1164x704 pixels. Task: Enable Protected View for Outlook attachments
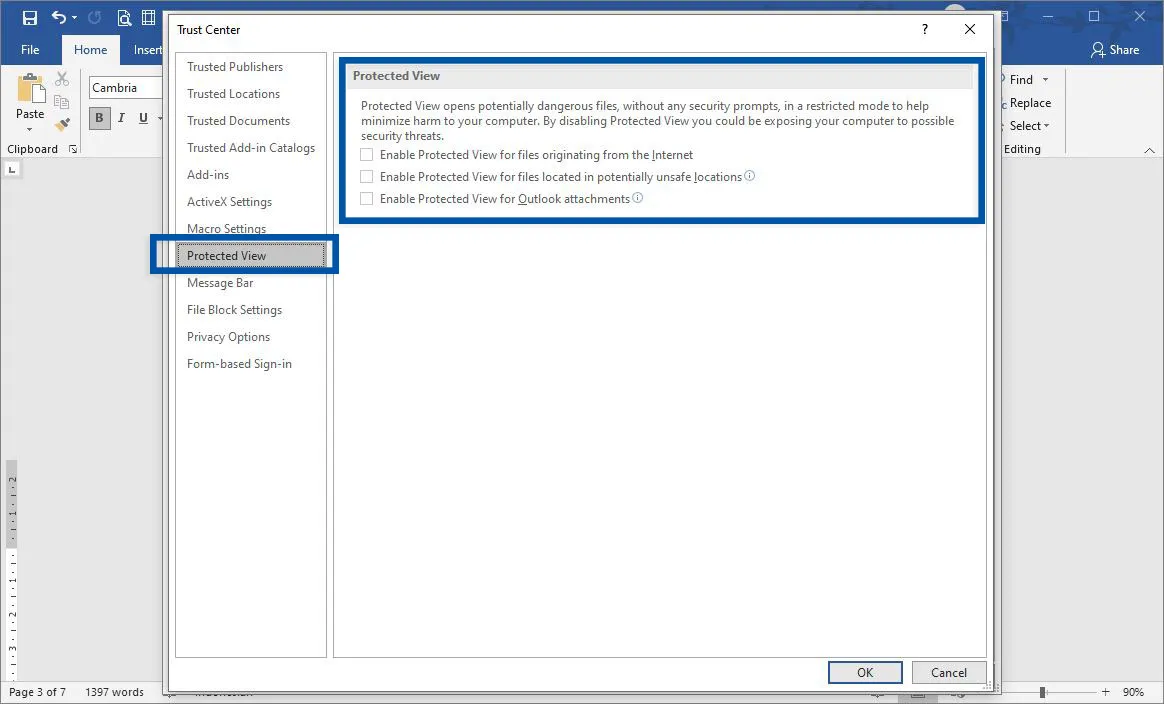coord(366,198)
